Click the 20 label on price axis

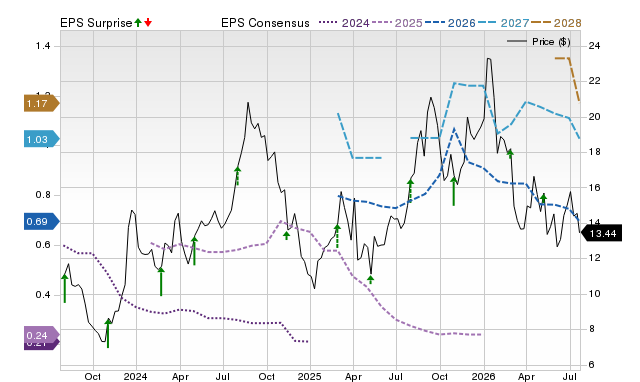tap(594, 117)
